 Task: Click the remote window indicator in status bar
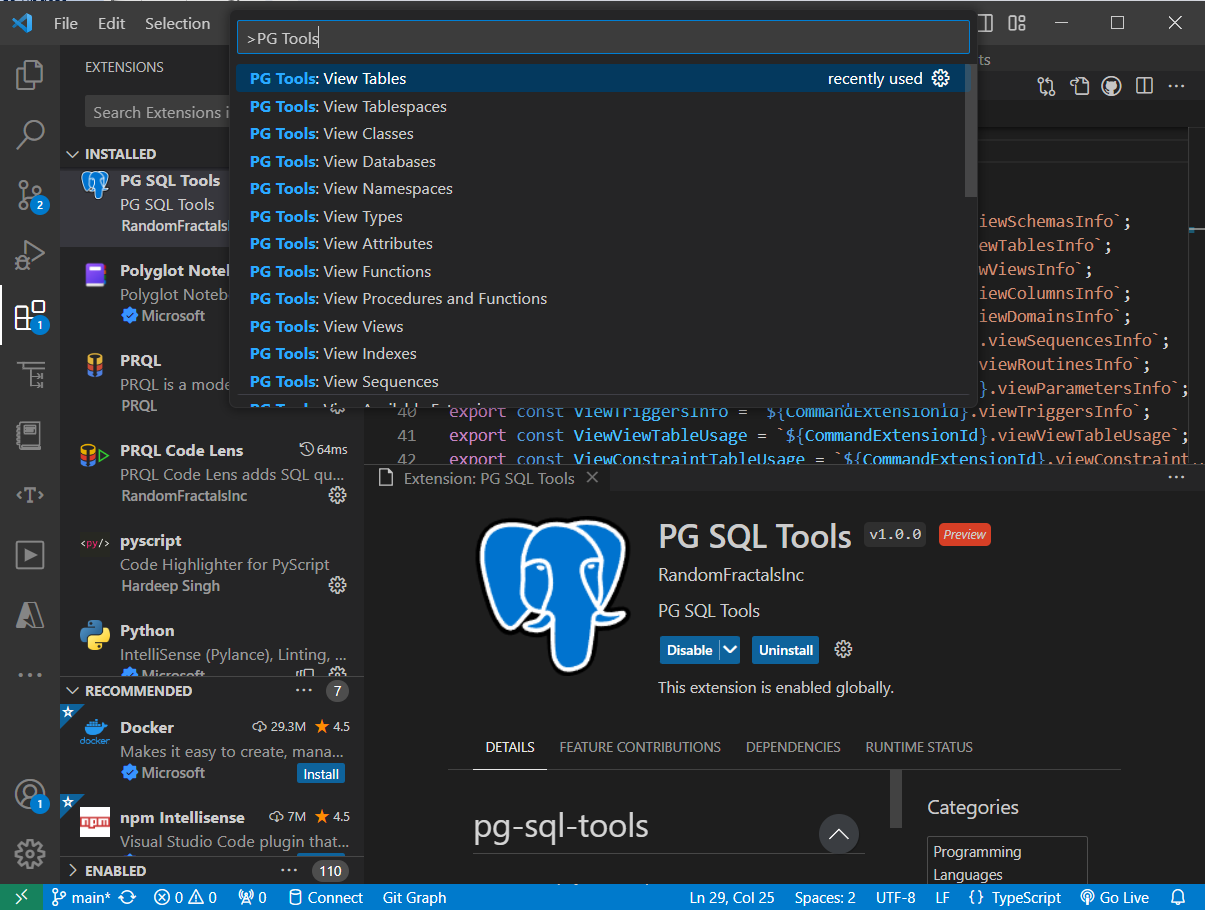click(22, 897)
